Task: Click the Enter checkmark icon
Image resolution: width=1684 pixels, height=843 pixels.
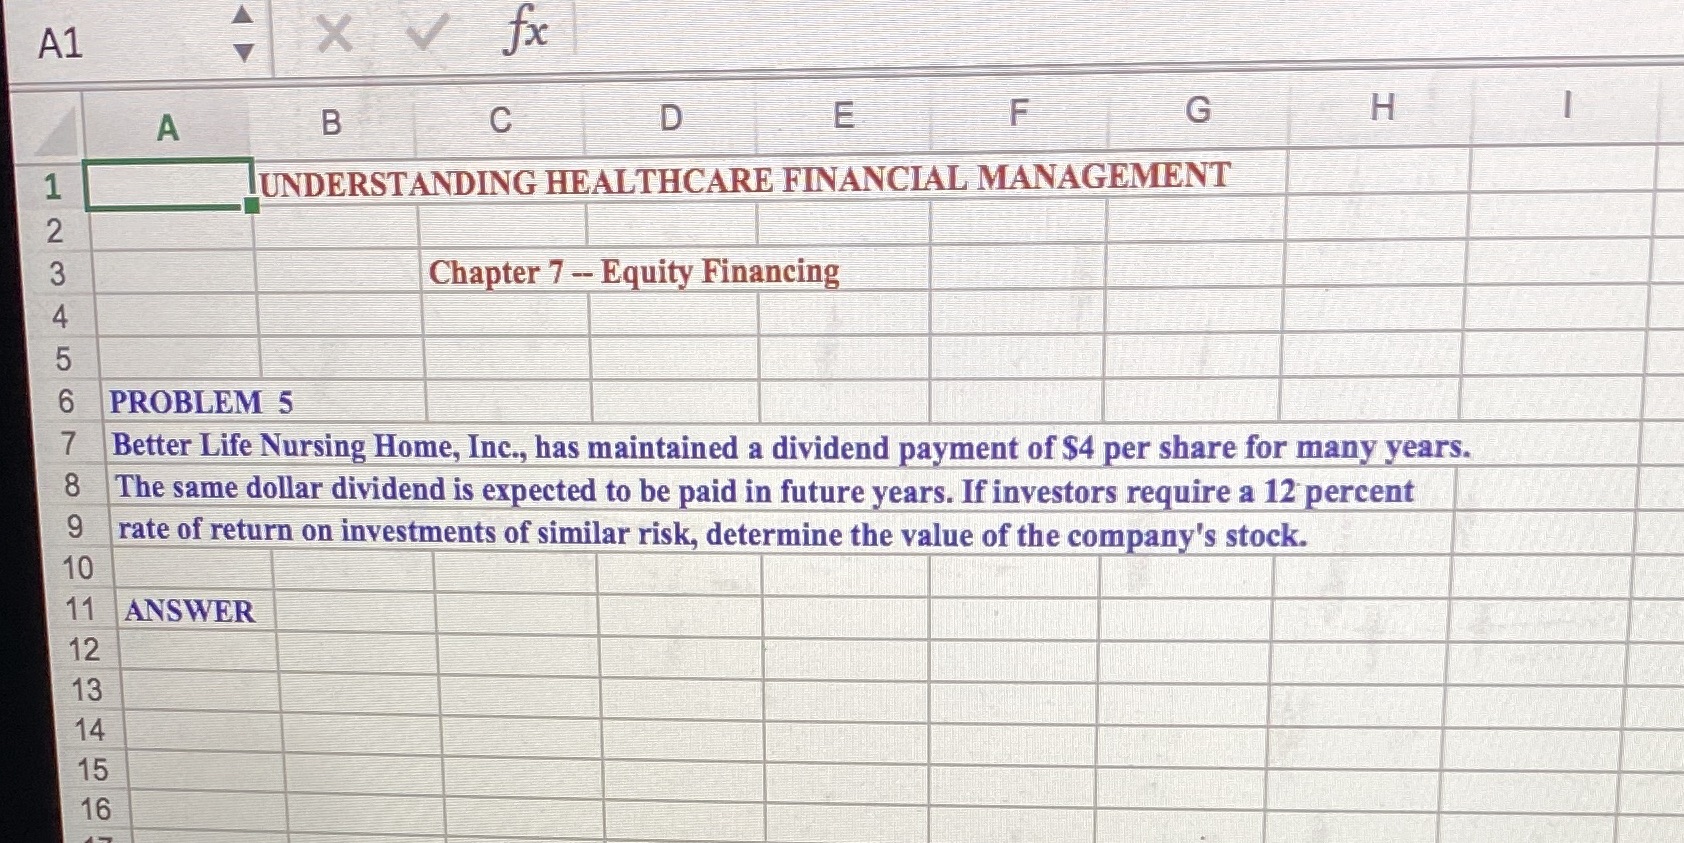Action: [432, 33]
